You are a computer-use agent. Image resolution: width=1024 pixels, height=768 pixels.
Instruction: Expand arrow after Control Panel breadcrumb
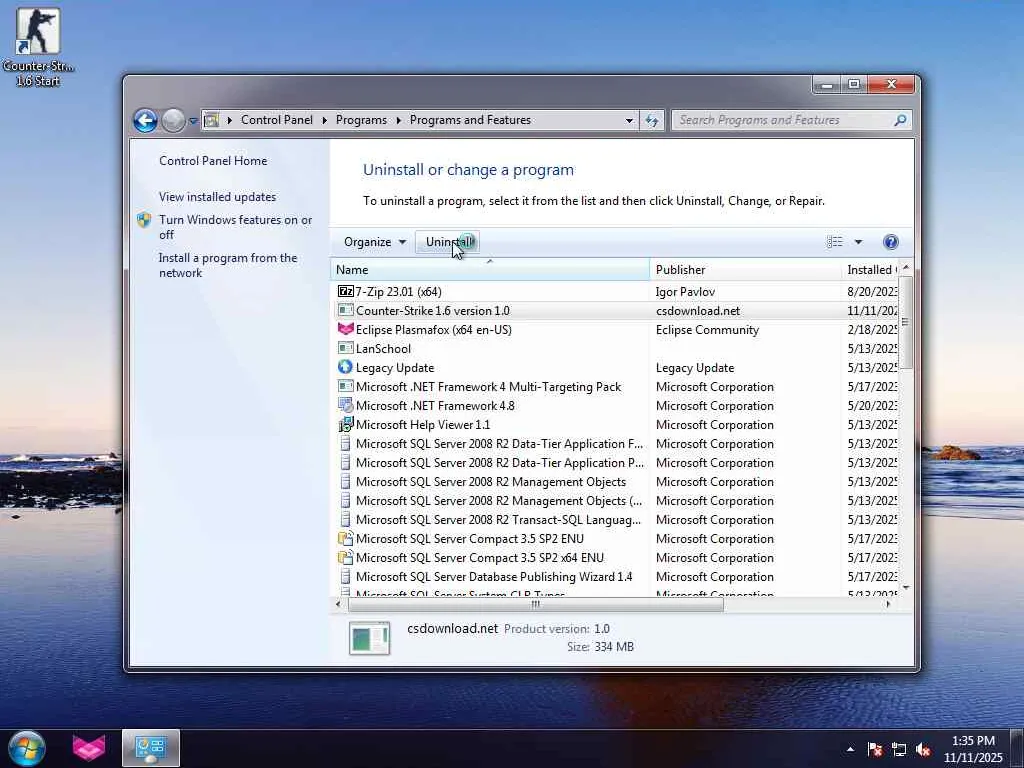pyautogui.click(x=325, y=120)
